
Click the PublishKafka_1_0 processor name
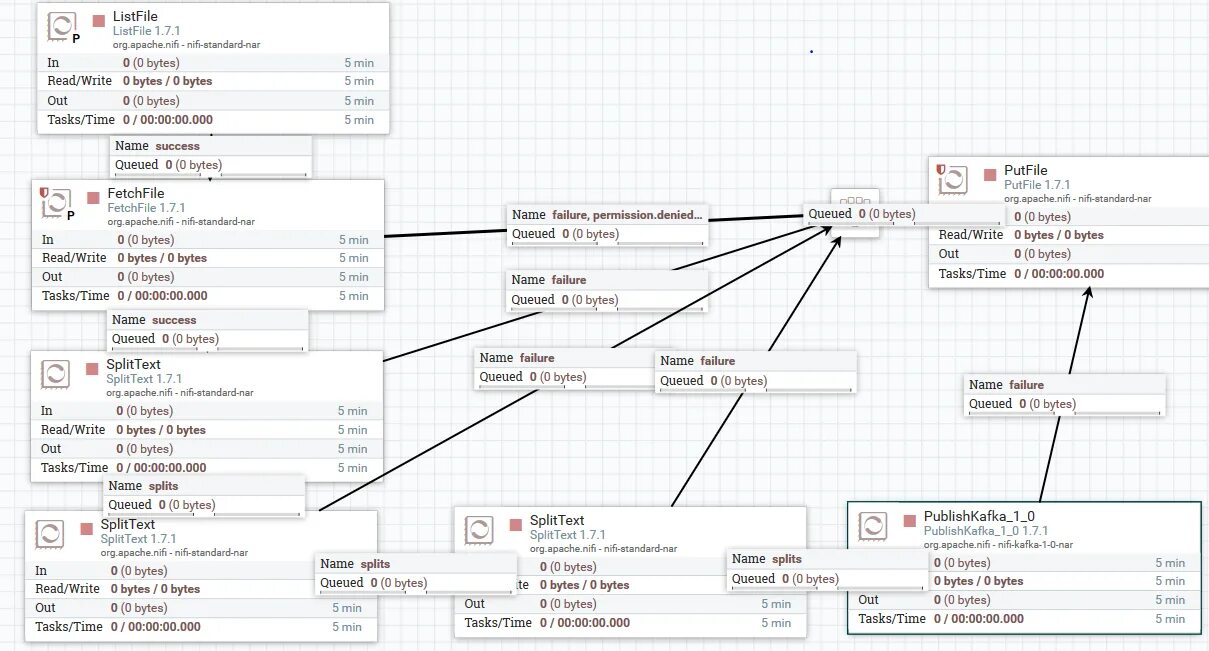979,517
